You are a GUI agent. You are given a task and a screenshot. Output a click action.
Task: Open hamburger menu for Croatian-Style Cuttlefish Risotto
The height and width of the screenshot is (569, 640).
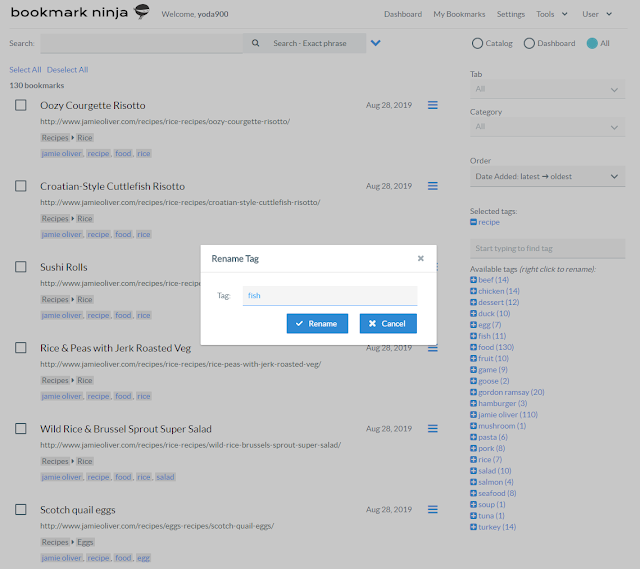point(433,186)
